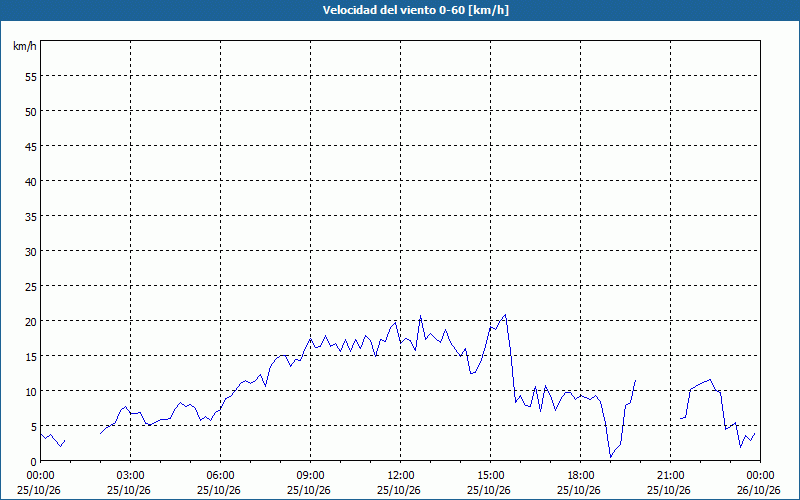Click the 21:00 time label
800x500 pixels.
pos(670,476)
